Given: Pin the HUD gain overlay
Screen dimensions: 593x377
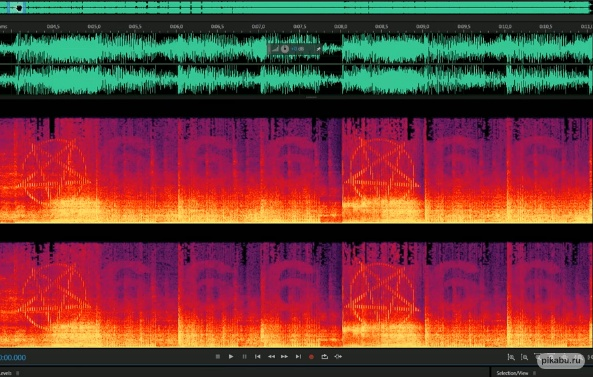Looking at the screenshot, I should coord(318,49).
